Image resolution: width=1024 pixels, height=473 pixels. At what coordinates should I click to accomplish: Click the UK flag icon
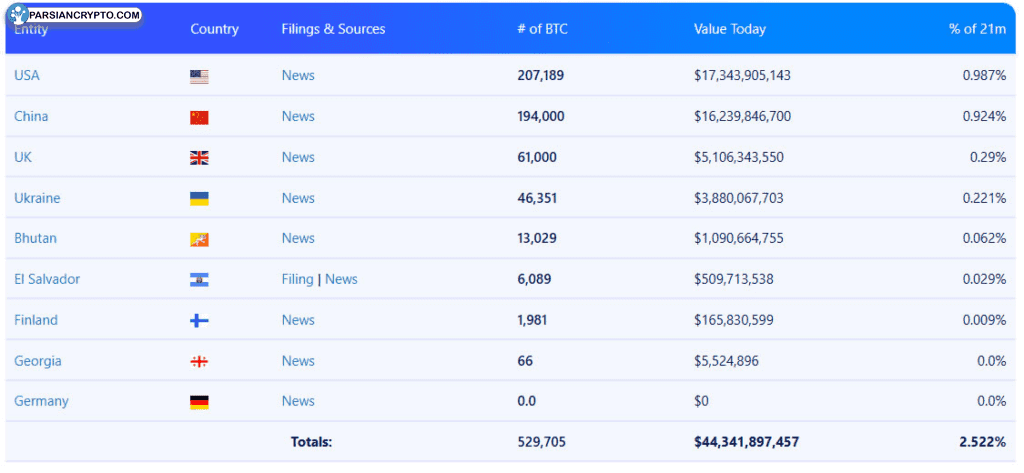pyautogui.click(x=199, y=158)
